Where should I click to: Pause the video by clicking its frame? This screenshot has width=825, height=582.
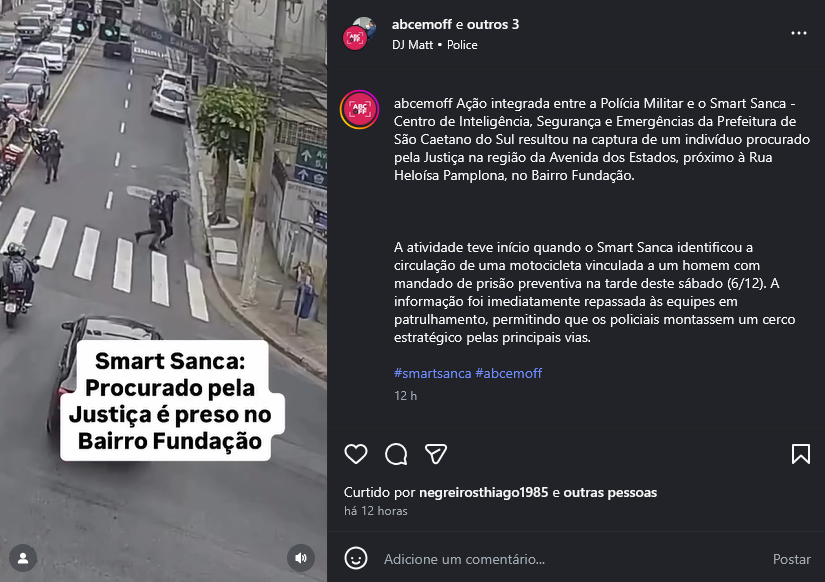pyautogui.click(x=163, y=210)
